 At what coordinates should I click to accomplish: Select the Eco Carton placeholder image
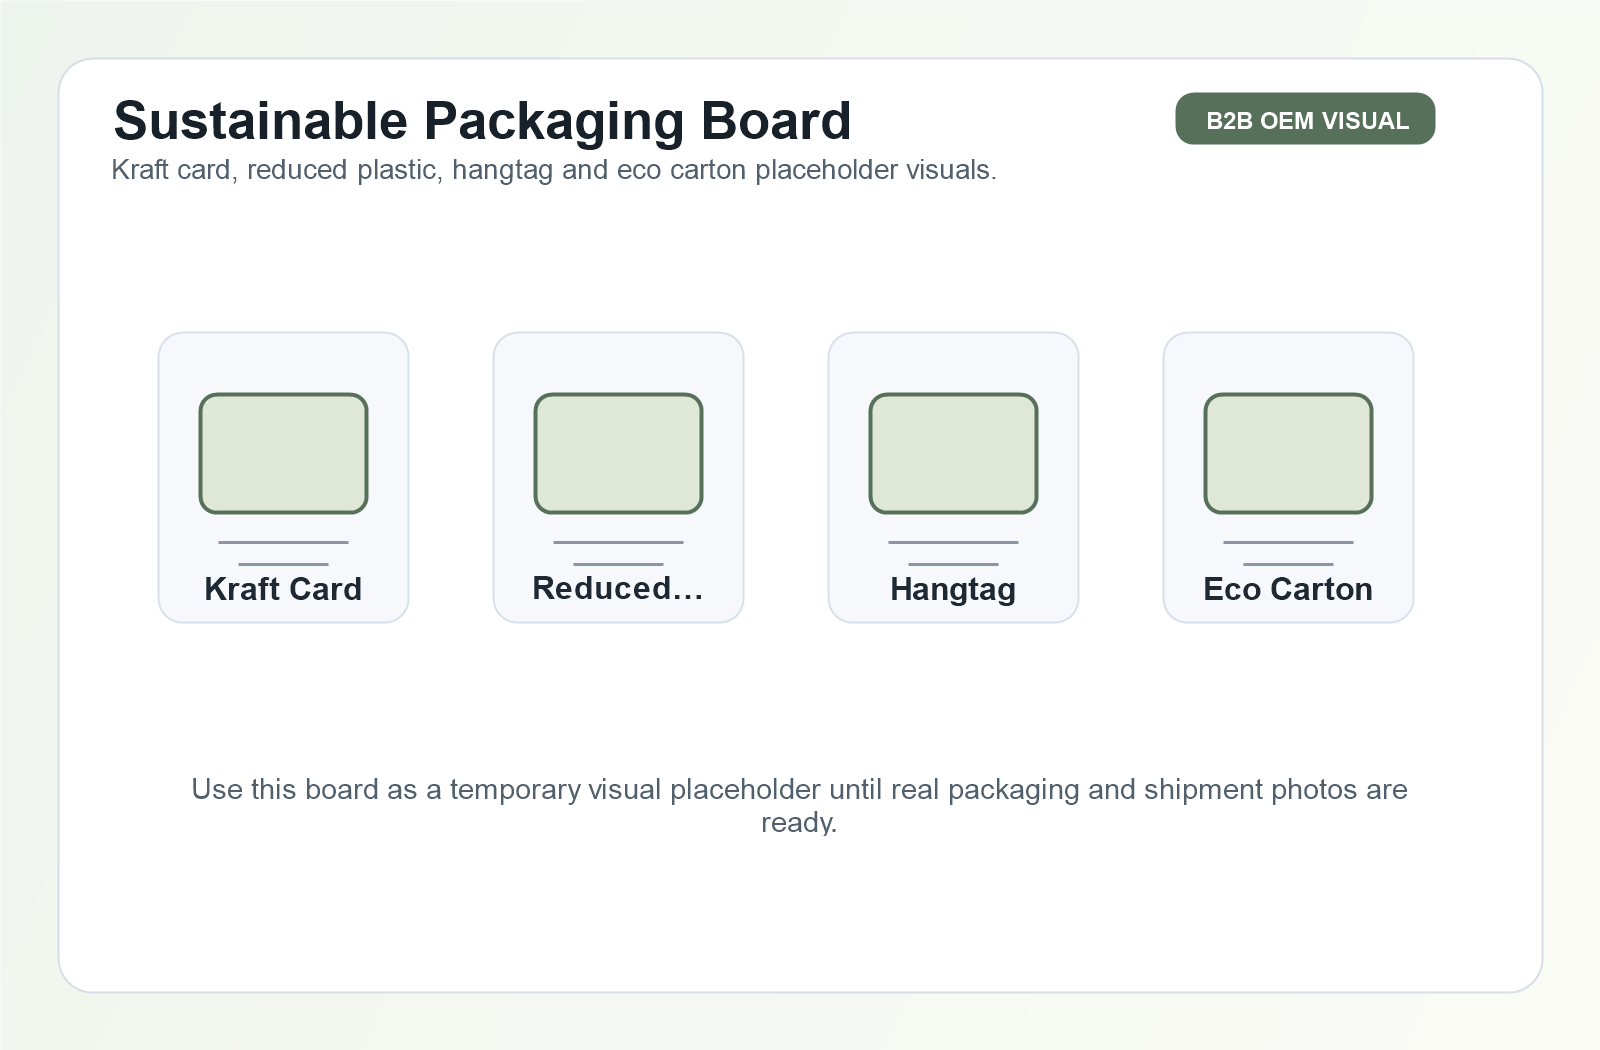click(x=1289, y=454)
